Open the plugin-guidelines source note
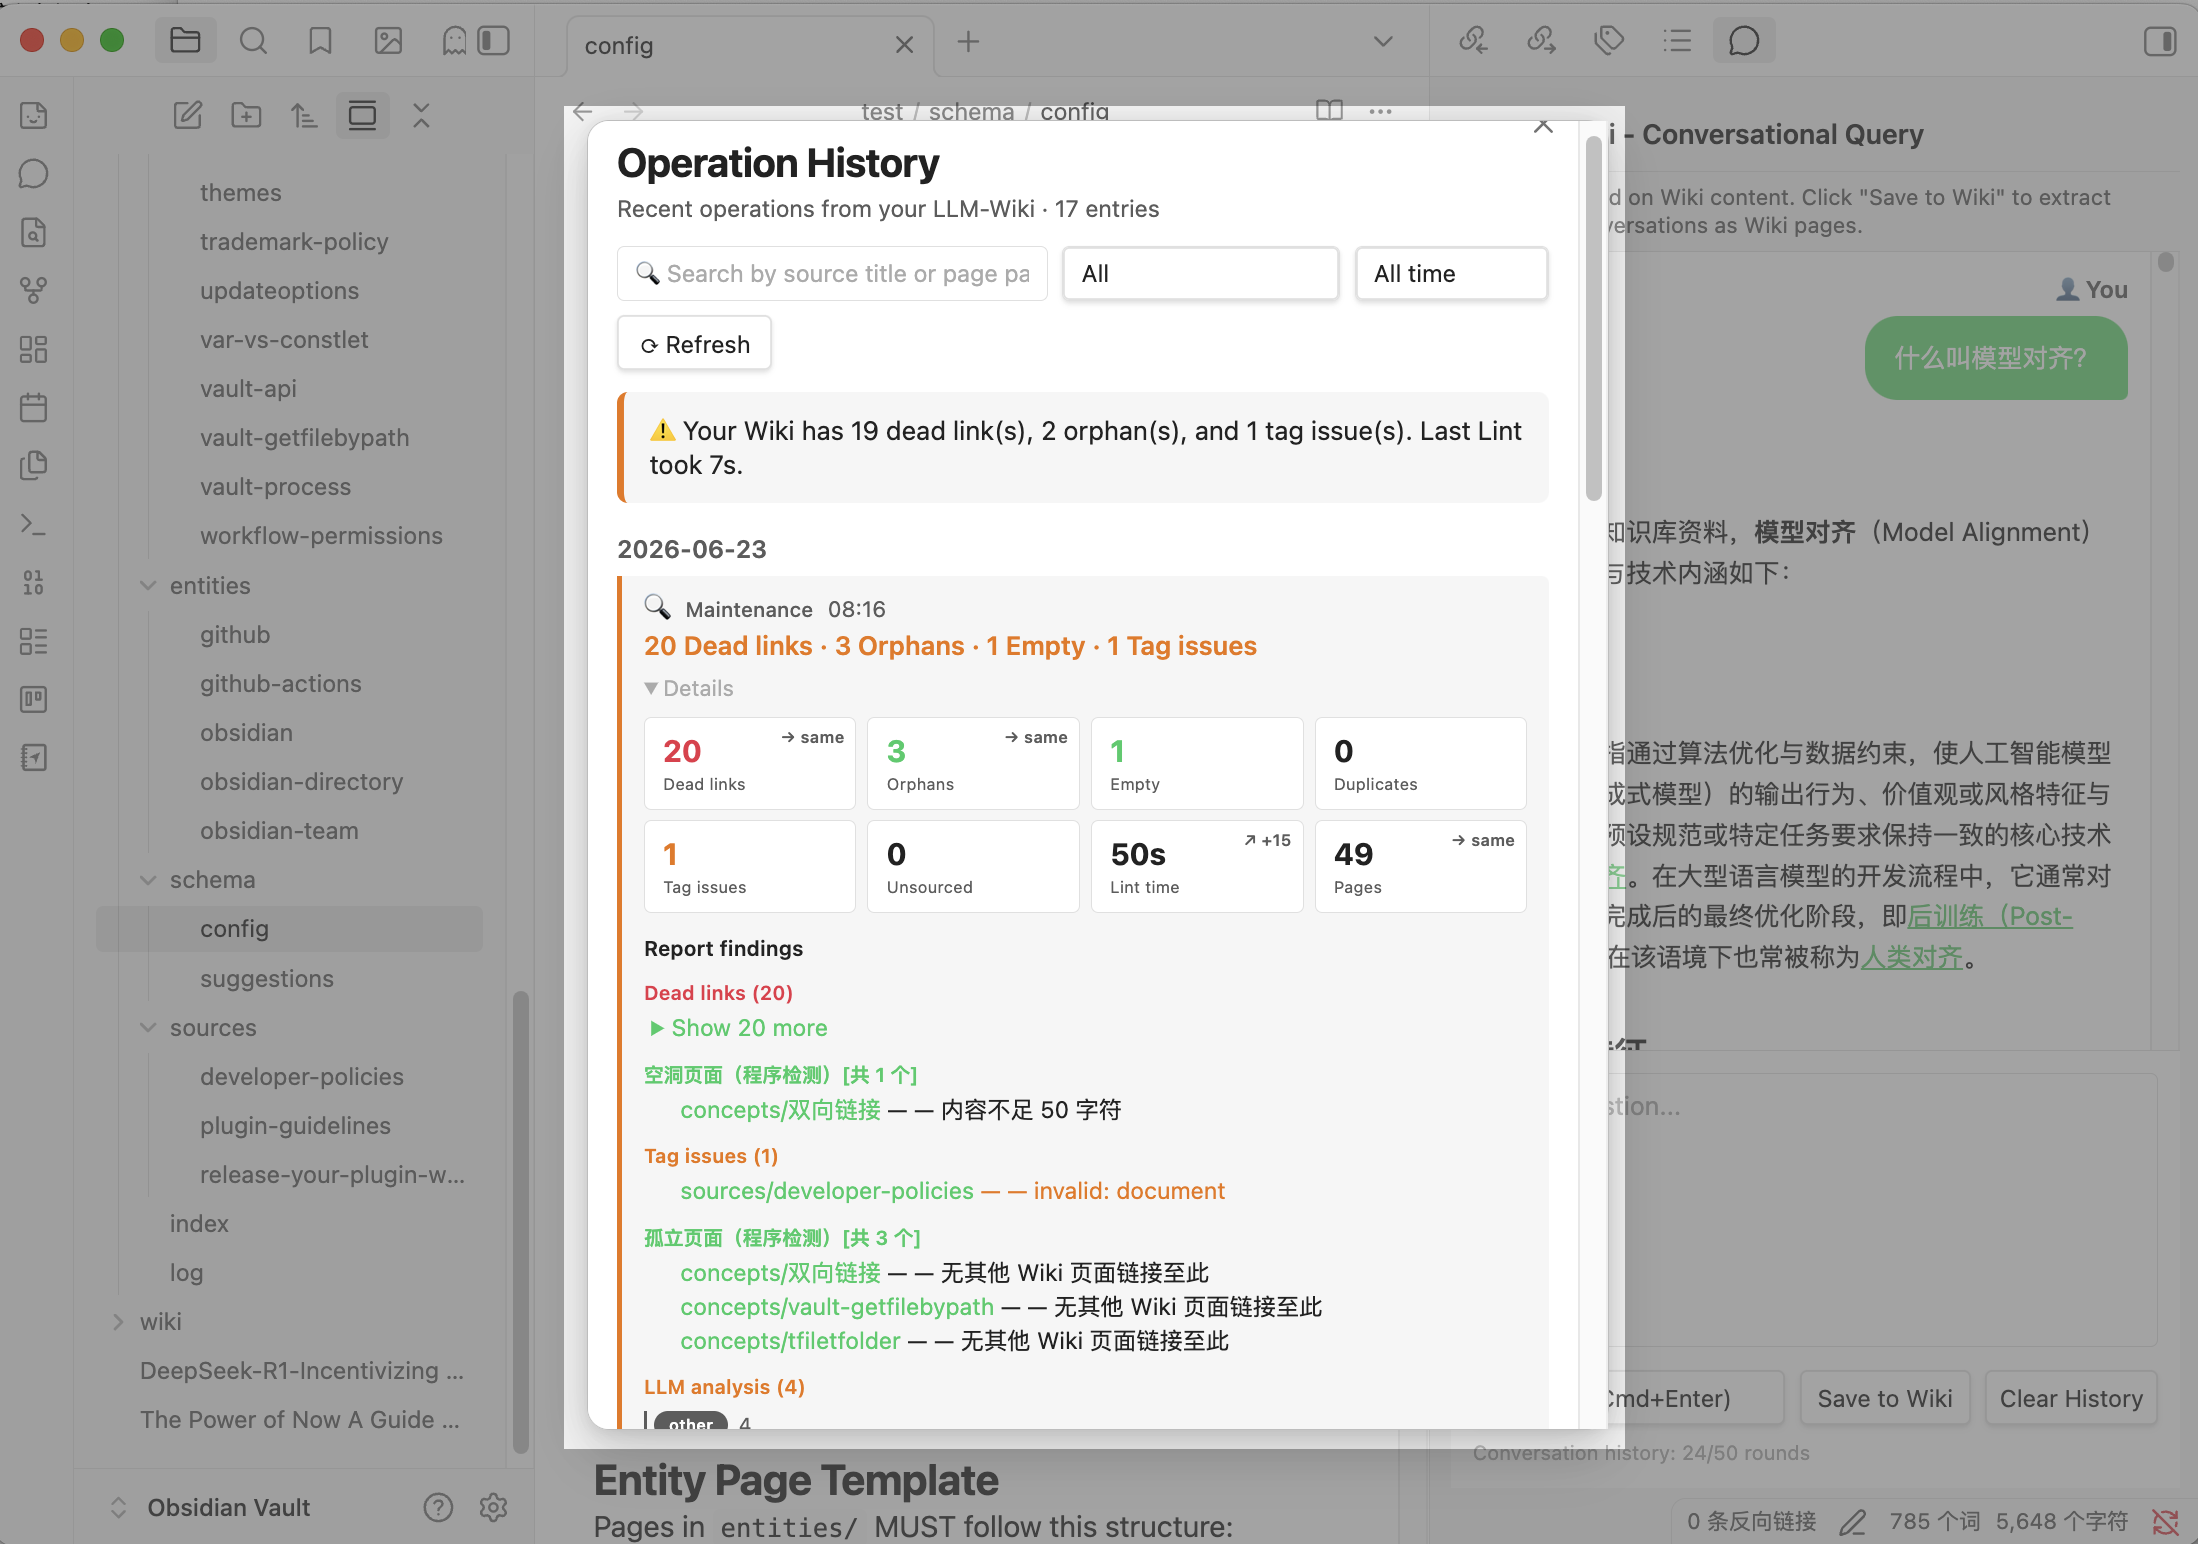Viewport: 2198px width, 1544px height. 295,1126
